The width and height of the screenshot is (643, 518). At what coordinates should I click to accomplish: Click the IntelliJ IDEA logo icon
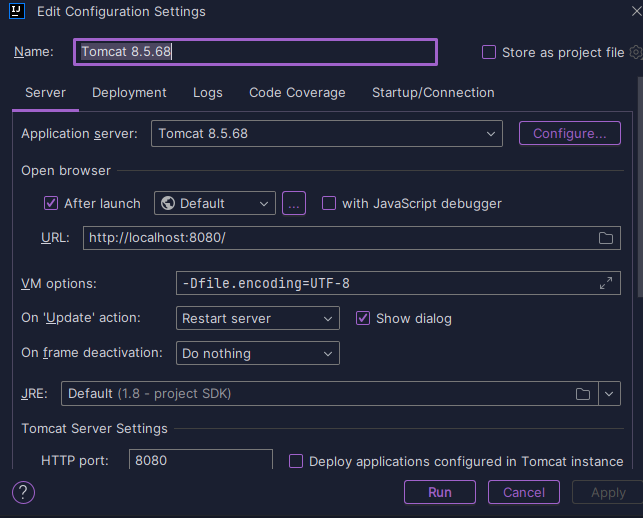pyautogui.click(x=17, y=11)
